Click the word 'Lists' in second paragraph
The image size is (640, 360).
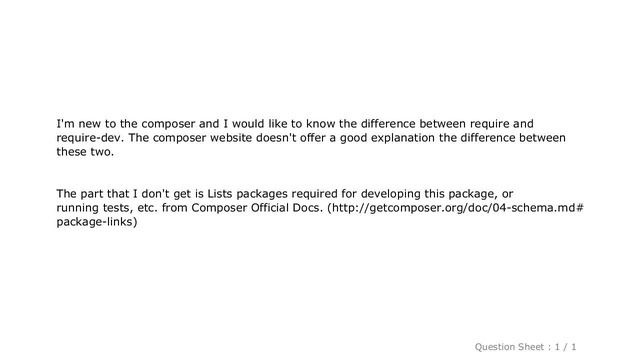(220, 193)
